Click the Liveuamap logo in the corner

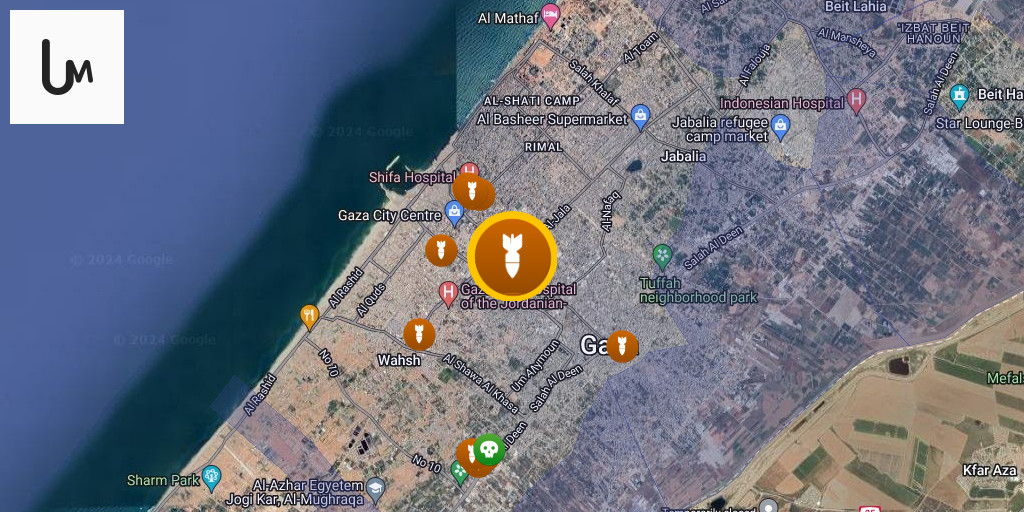tap(67, 67)
